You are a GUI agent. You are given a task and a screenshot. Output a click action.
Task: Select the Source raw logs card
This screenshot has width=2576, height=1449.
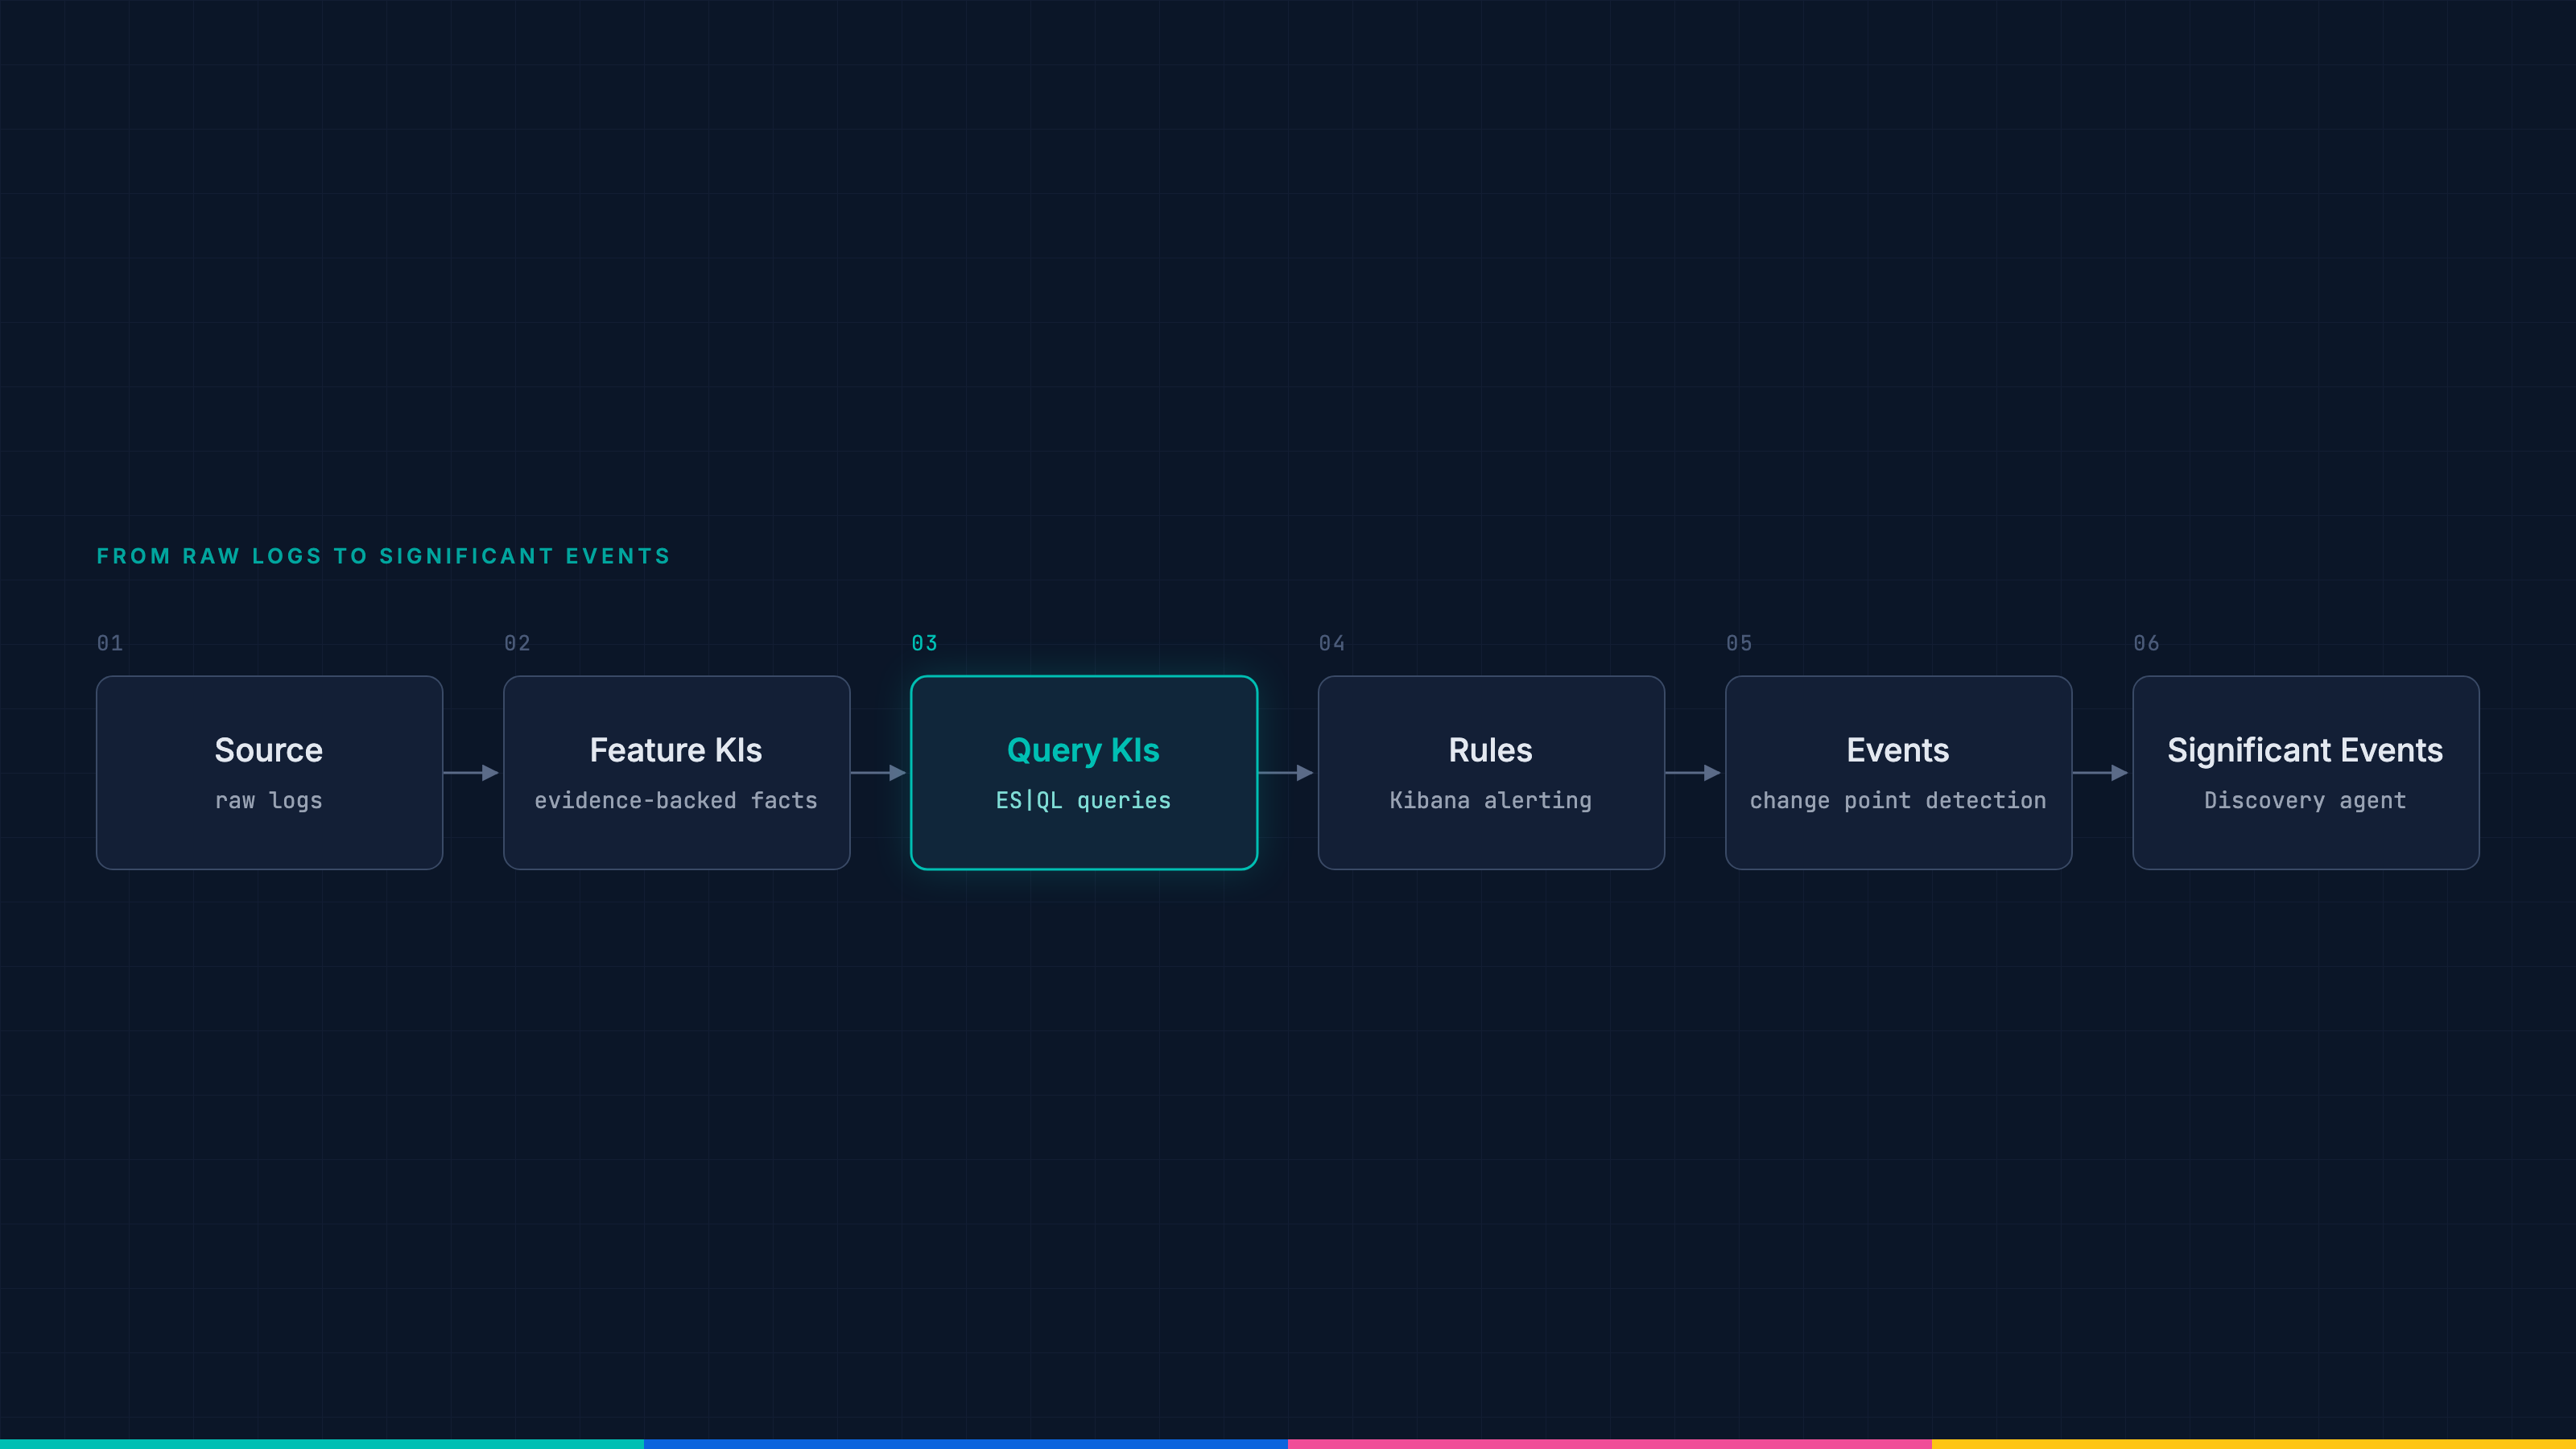pyautogui.click(x=269, y=772)
